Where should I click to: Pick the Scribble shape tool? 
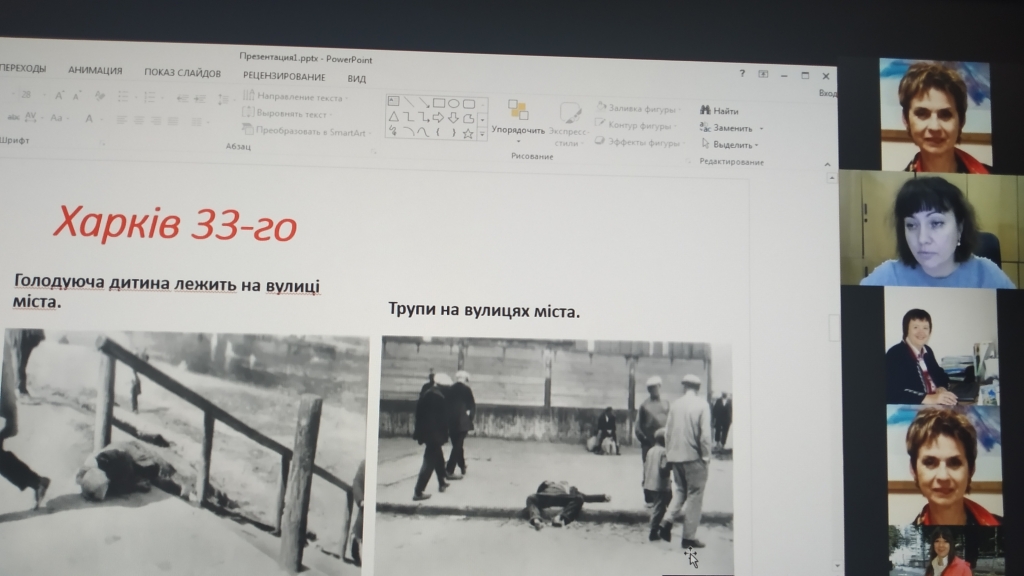tap(392, 131)
